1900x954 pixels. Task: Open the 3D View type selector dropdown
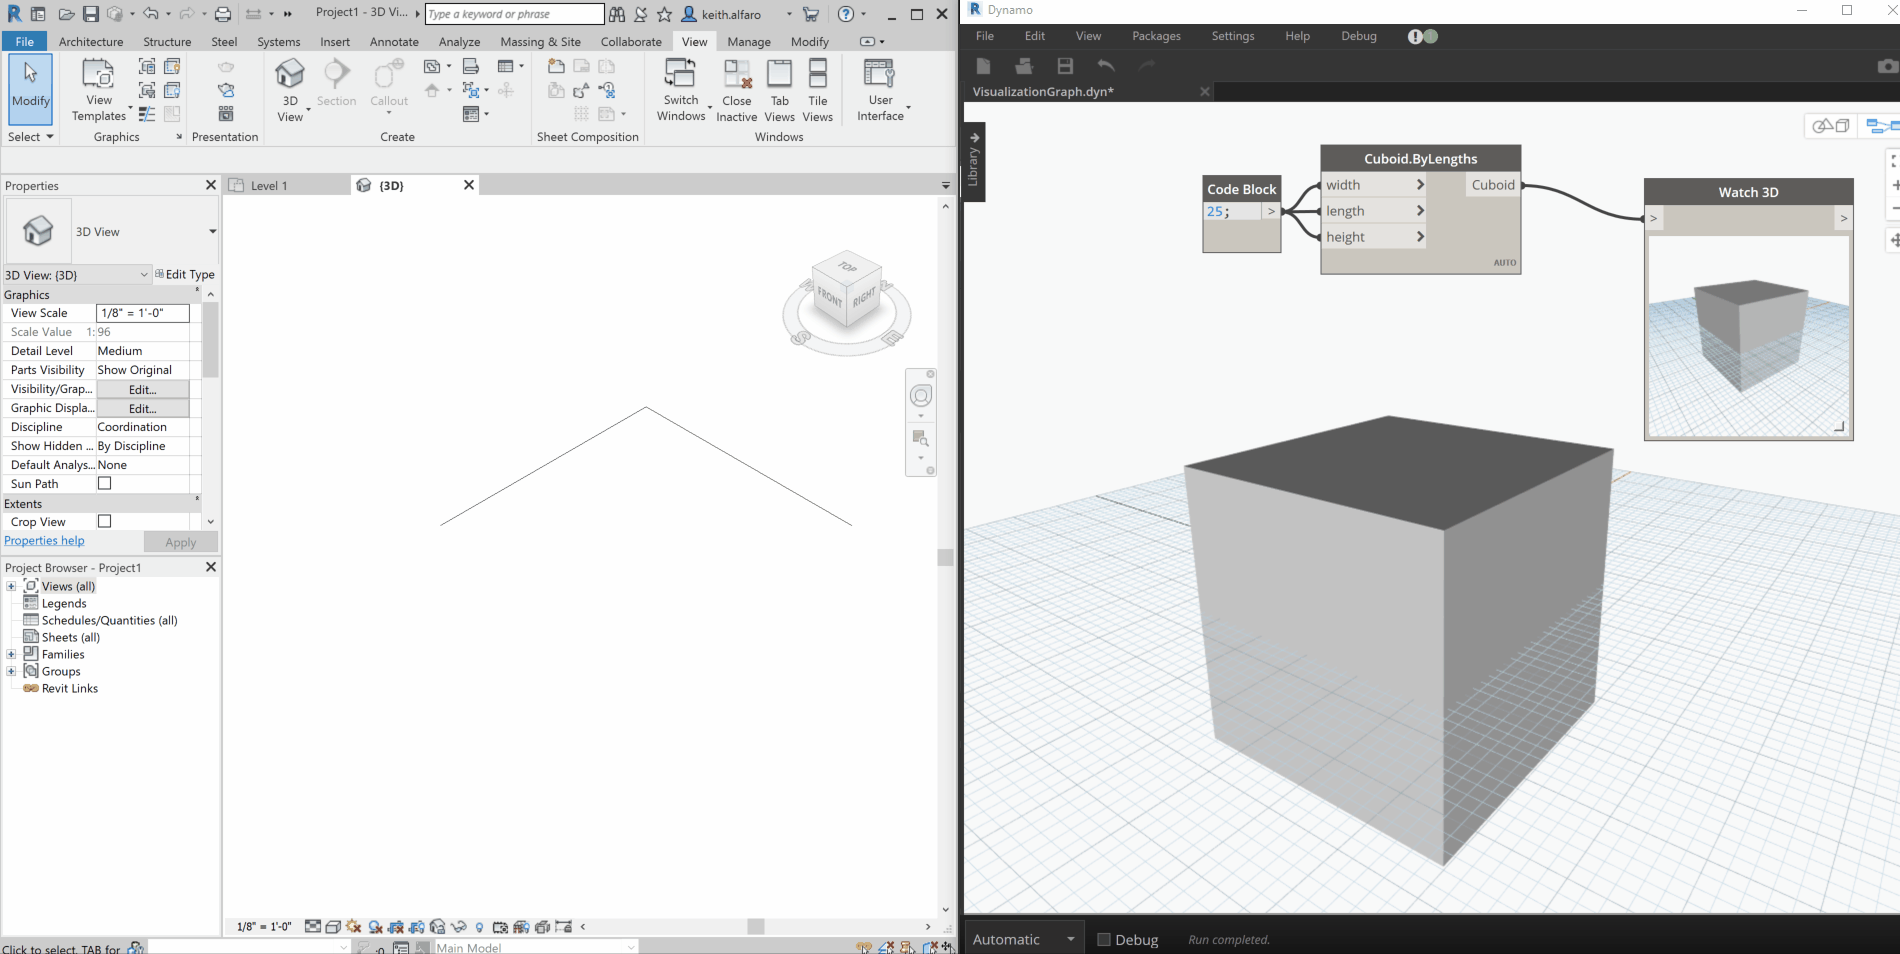click(x=212, y=231)
